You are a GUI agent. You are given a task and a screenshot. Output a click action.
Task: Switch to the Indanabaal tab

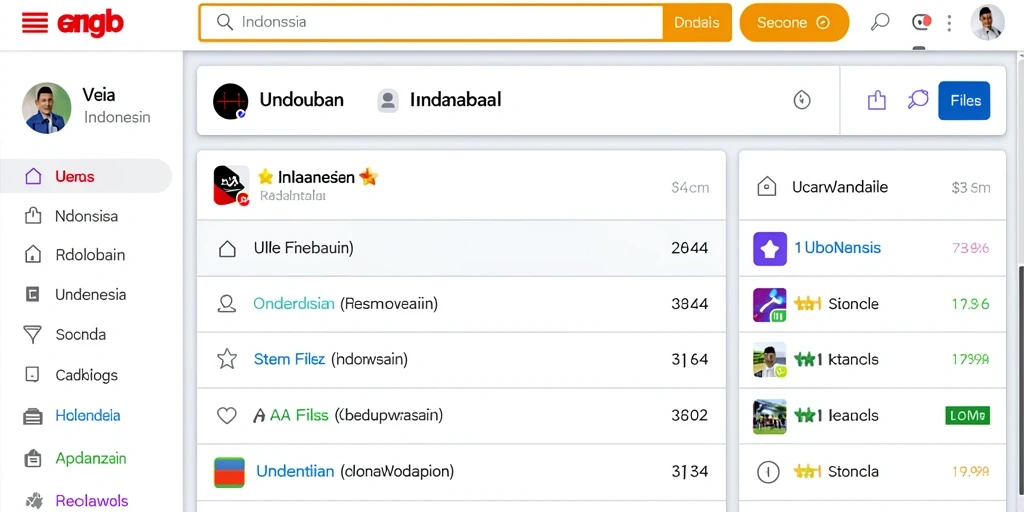pyautogui.click(x=456, y=100)
